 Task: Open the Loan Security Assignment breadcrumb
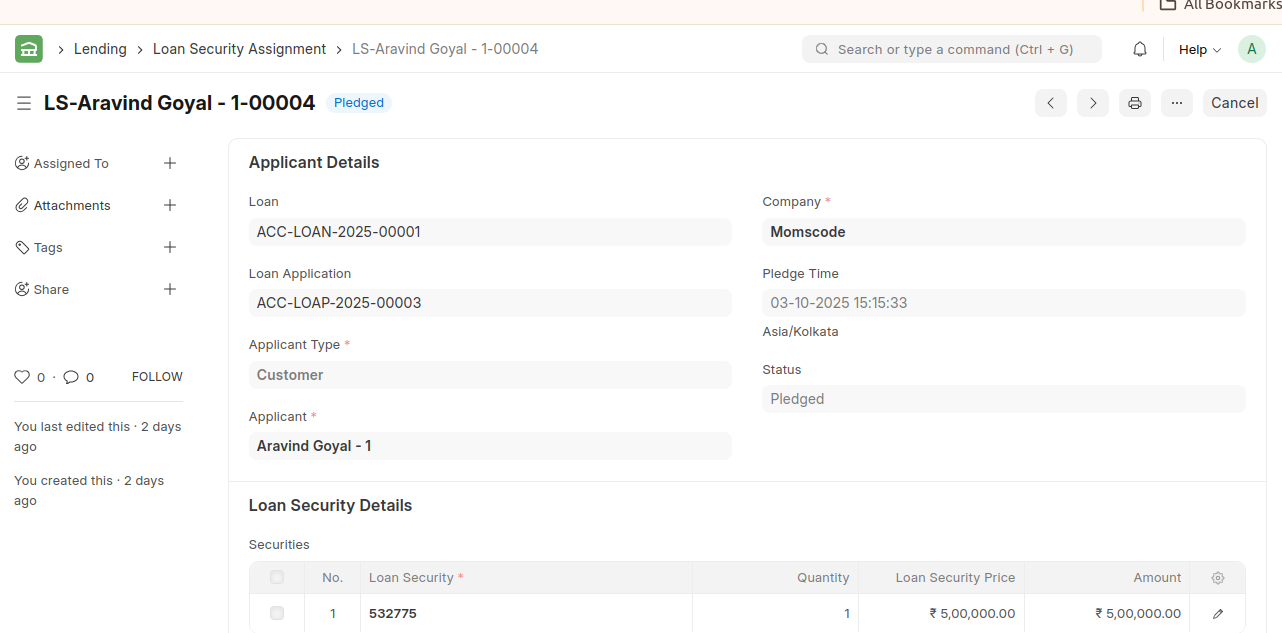tap(239, 49)
